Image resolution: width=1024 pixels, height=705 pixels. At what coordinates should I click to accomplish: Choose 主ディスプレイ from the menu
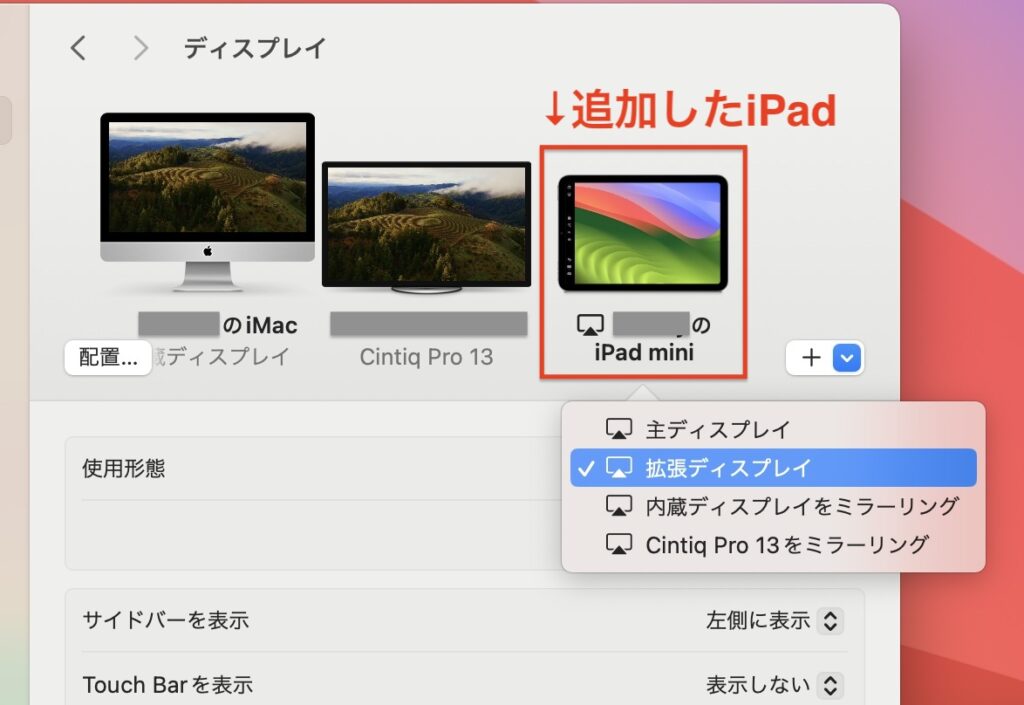(773, 430)
